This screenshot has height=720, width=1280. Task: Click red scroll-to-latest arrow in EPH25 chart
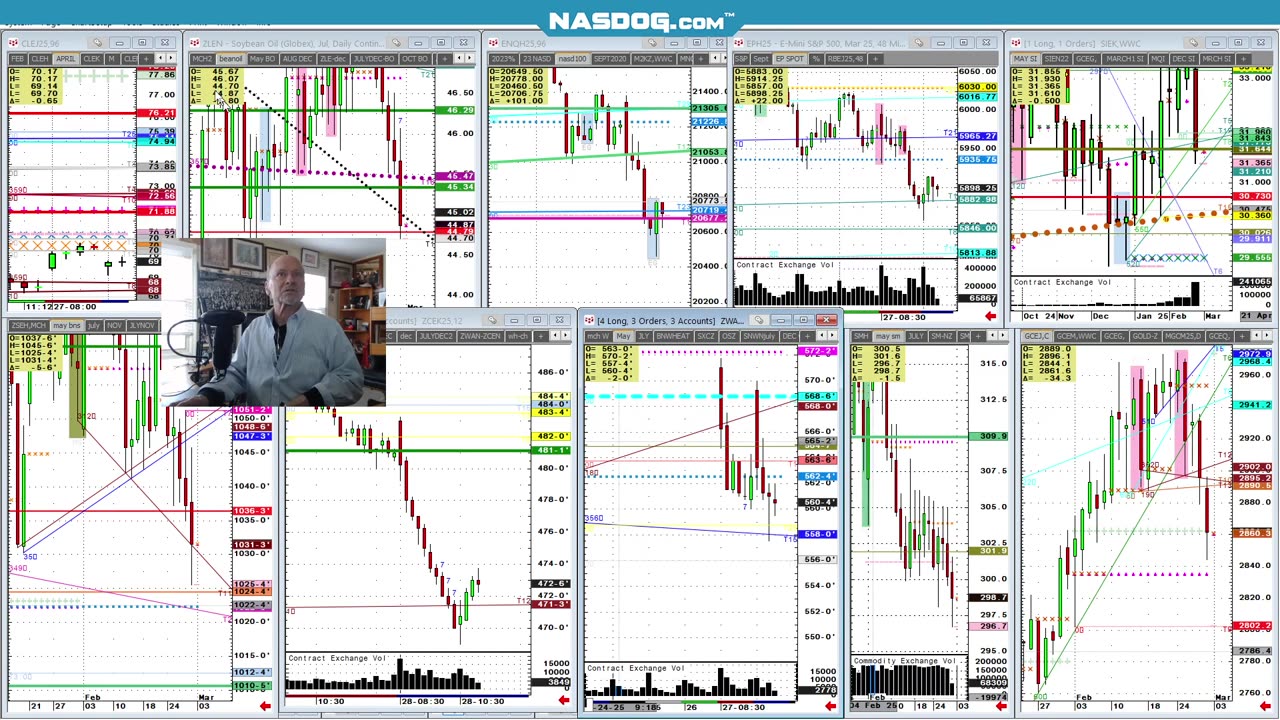tap(990, 316)
